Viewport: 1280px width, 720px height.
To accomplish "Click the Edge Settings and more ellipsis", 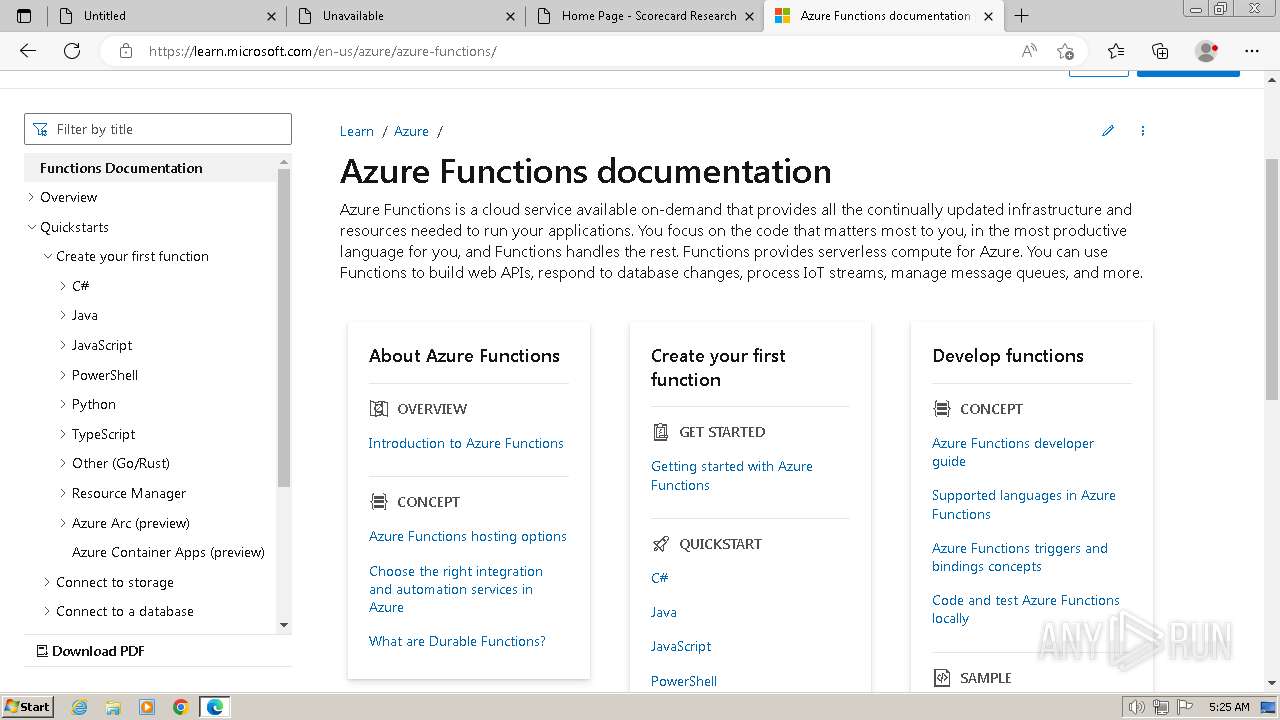I will pyautogui.click(x=1252, y=51).
